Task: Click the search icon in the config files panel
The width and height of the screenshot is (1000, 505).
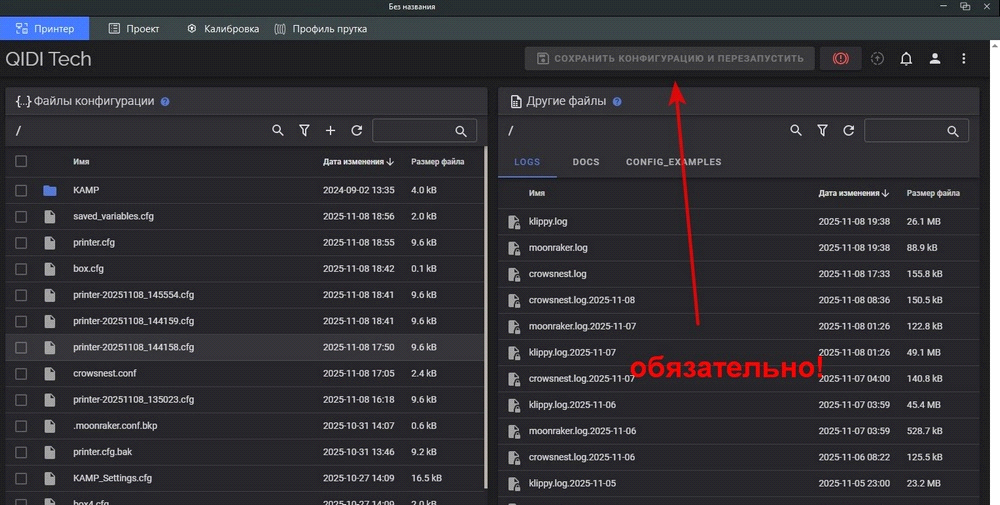Action: 278,131
